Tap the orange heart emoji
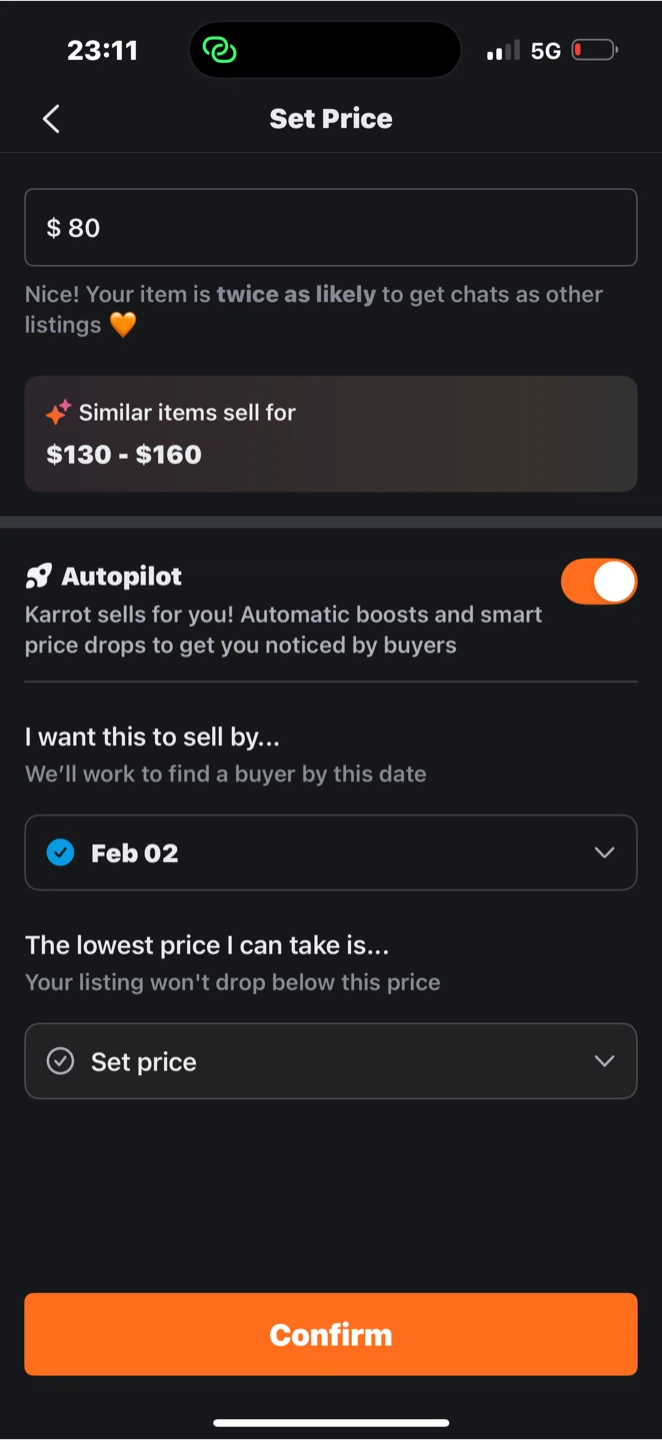The width and height of the screenshot is (662, 1440). point(123,325)
